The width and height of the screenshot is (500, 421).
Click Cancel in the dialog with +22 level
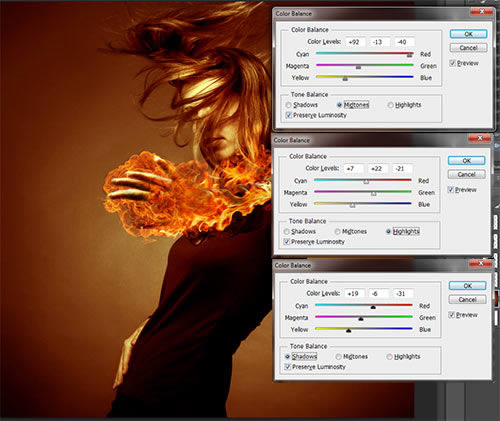tap(466, 174)
